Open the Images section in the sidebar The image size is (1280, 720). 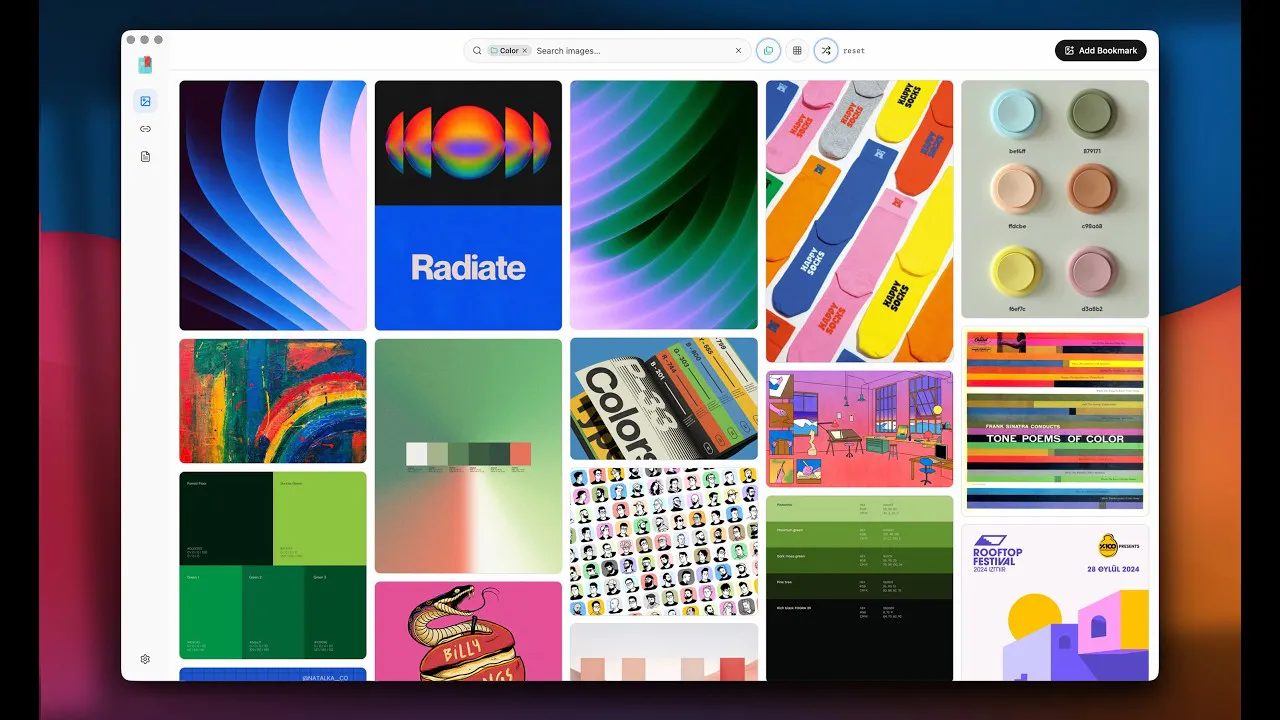[145, 101]
